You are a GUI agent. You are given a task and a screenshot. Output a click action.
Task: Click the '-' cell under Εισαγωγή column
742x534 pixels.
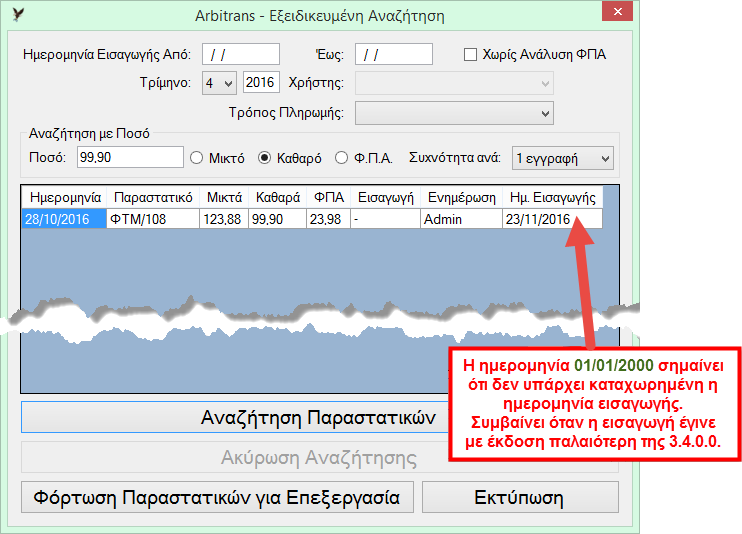click(386, 219)
